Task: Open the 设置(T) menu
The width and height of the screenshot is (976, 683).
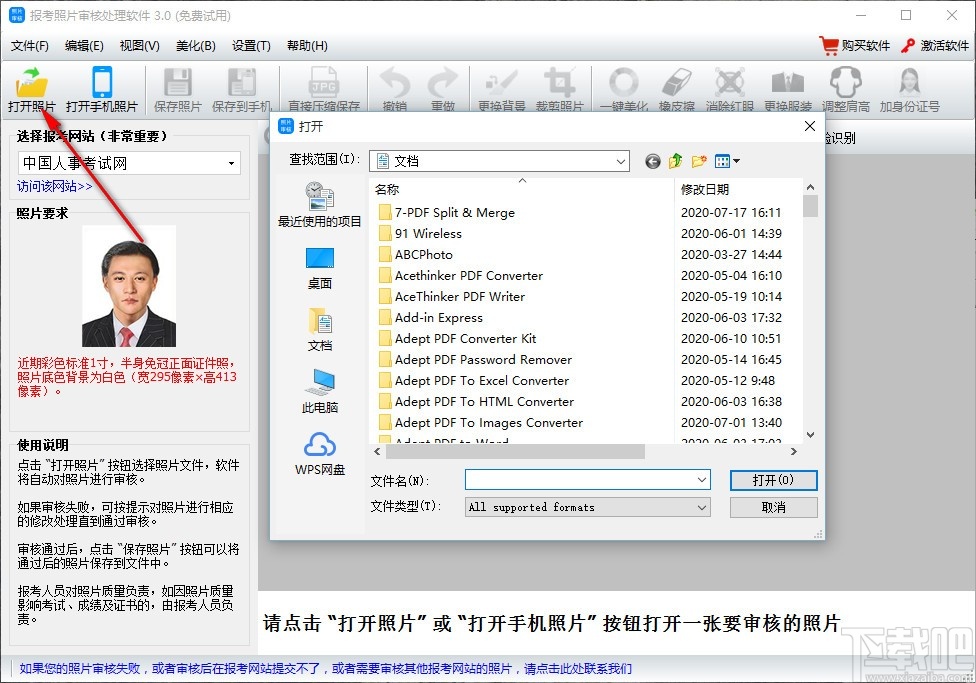Action: tap(251, 46)
